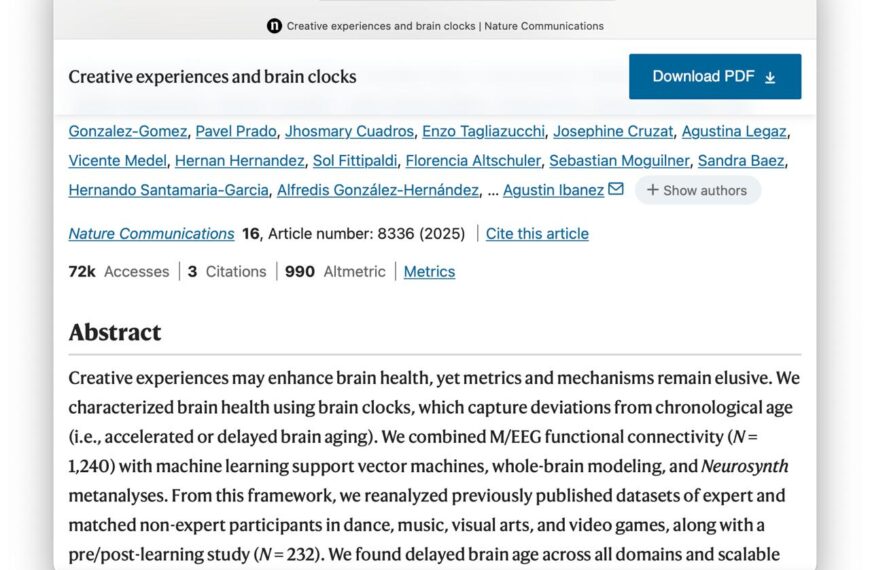Open author Jhosmary Cuadros link
The height and width of the screenshot is (570, 870).
pyautogui.click(x=349, y=131)
